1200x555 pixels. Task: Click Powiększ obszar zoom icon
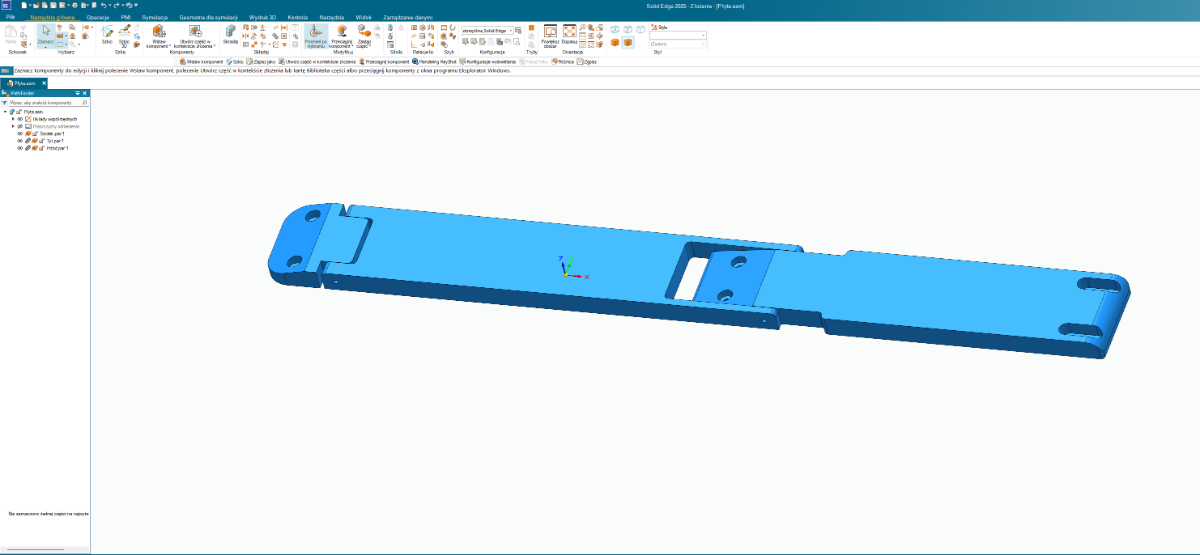[x=550, y=35]
